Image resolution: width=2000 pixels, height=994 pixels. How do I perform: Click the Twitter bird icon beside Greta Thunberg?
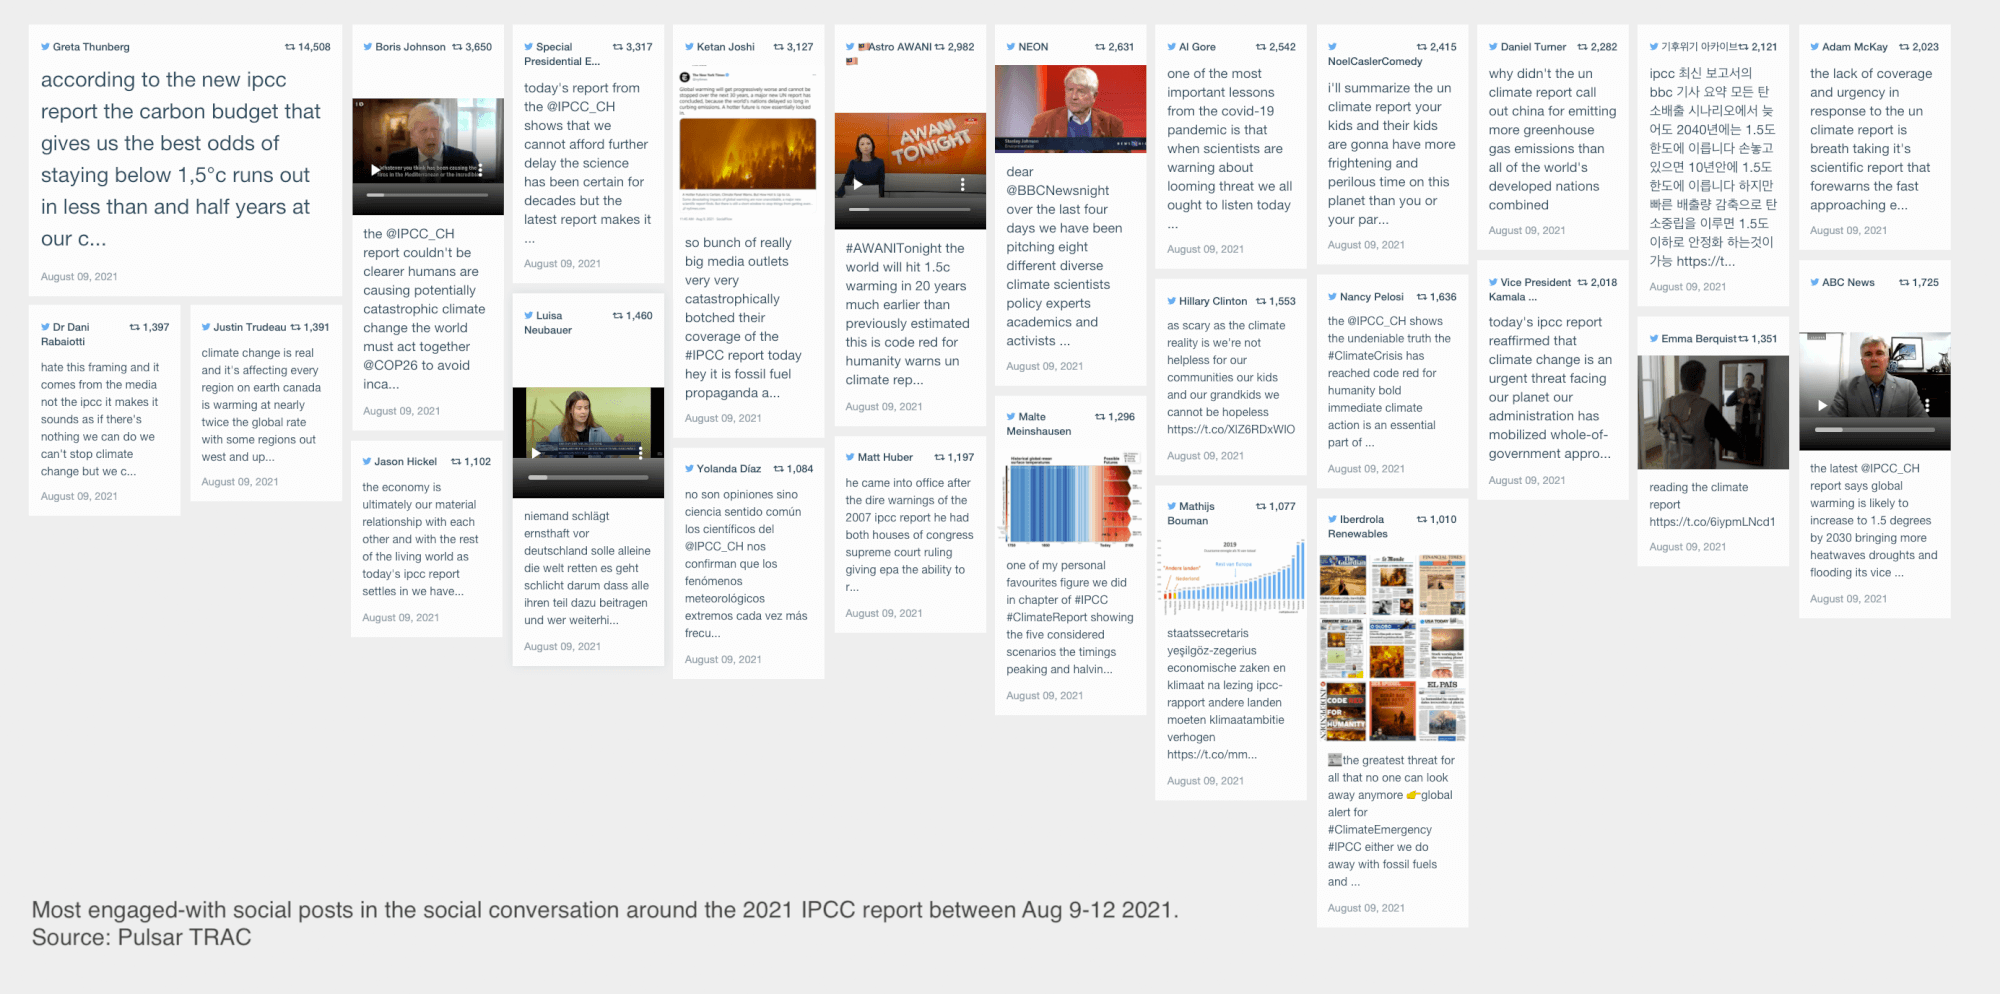click(x=45, y=47)
